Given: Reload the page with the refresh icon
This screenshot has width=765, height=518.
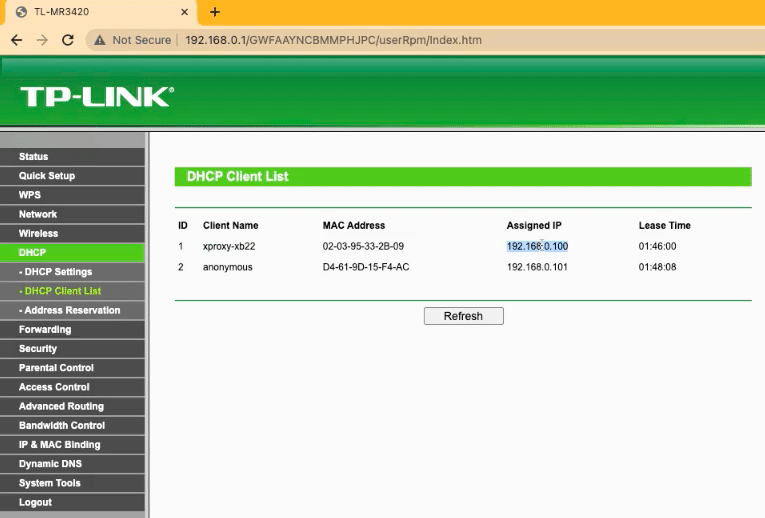Looking at the screenshot, I should coord(68,40).
